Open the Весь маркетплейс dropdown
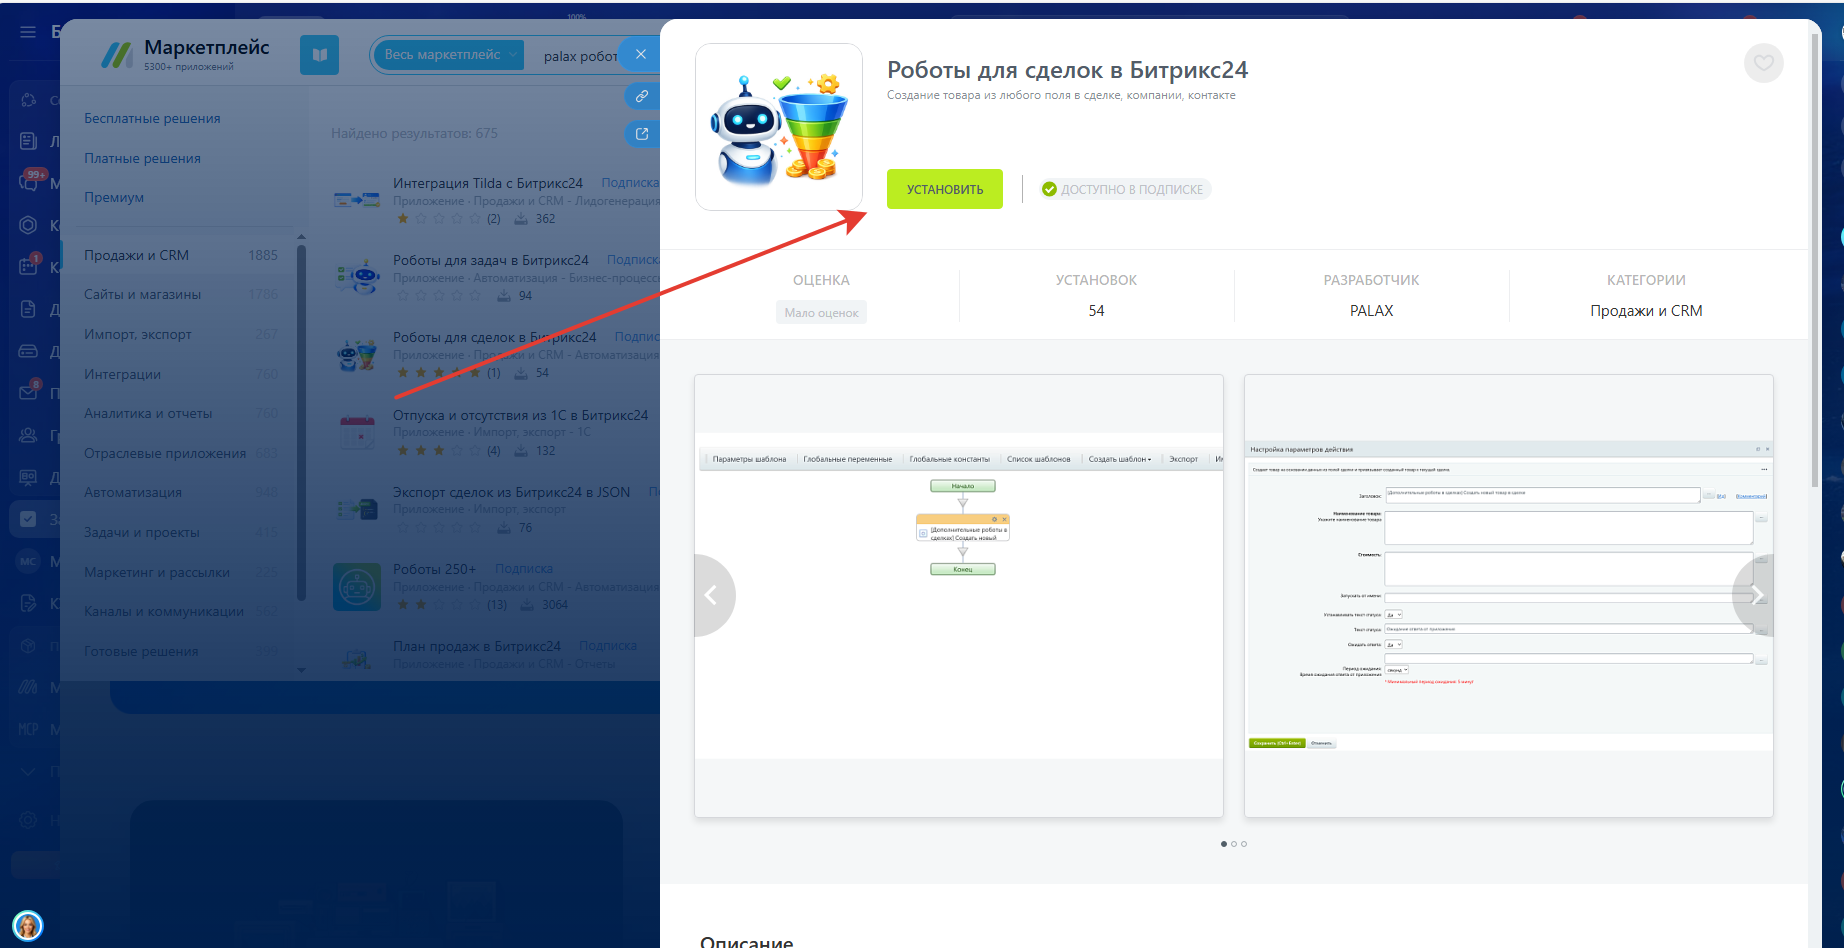 click(447, 55)
